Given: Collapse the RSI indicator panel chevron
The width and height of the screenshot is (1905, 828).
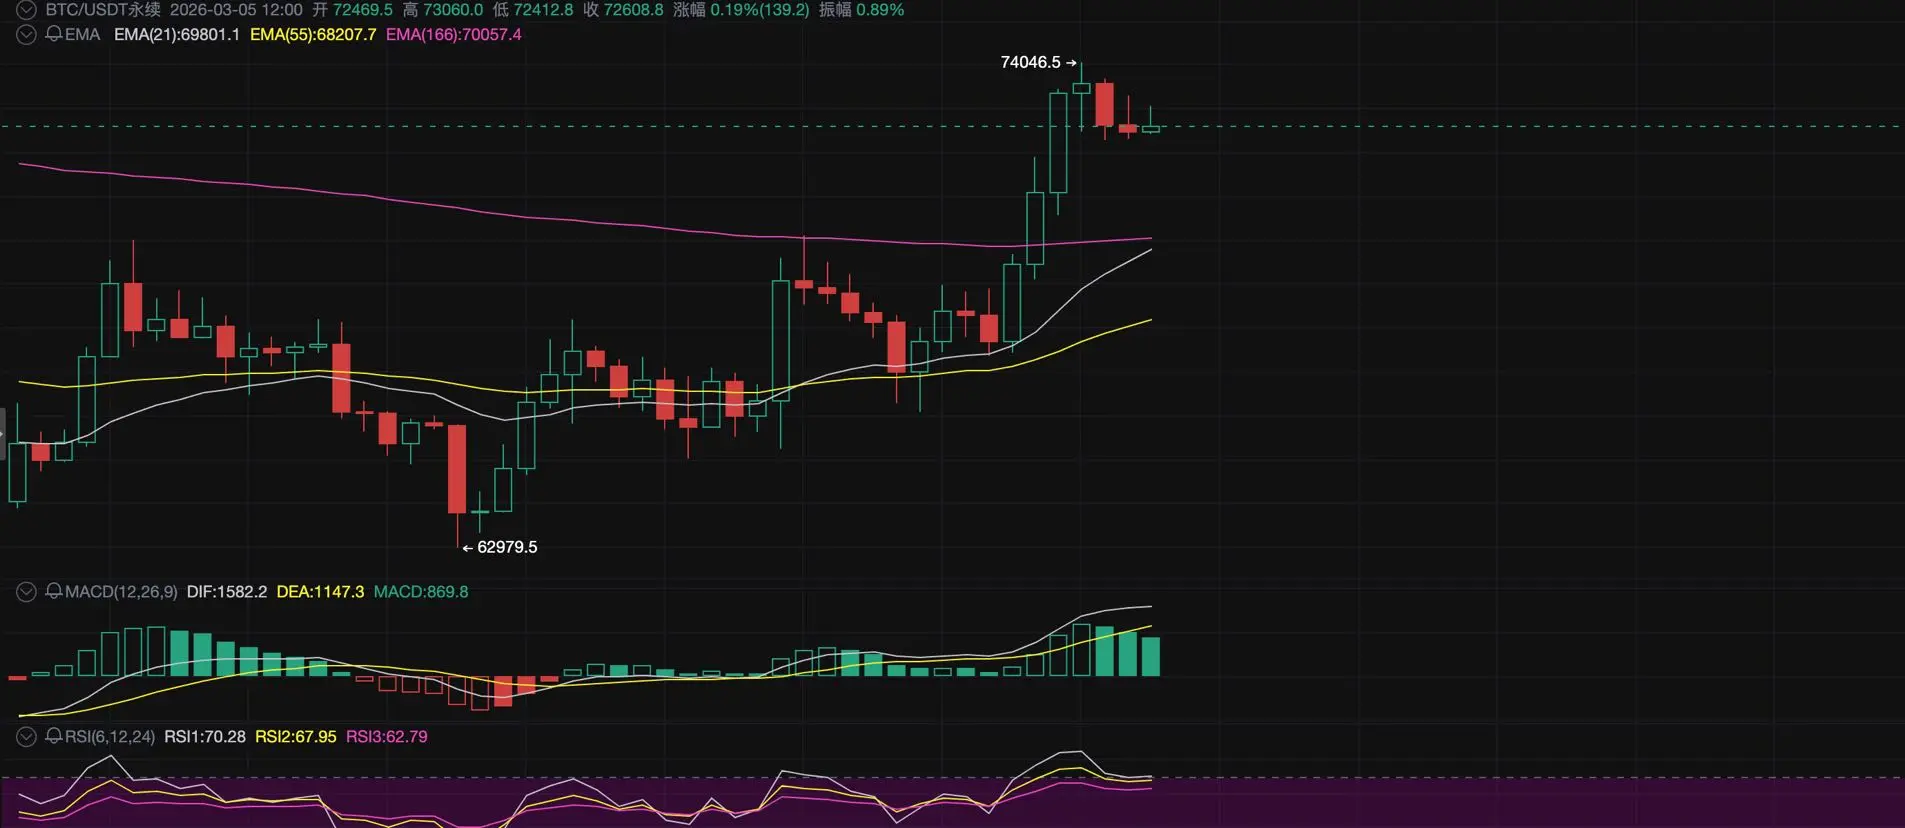Looking at the screenshot, I should (x=26, y=737).
